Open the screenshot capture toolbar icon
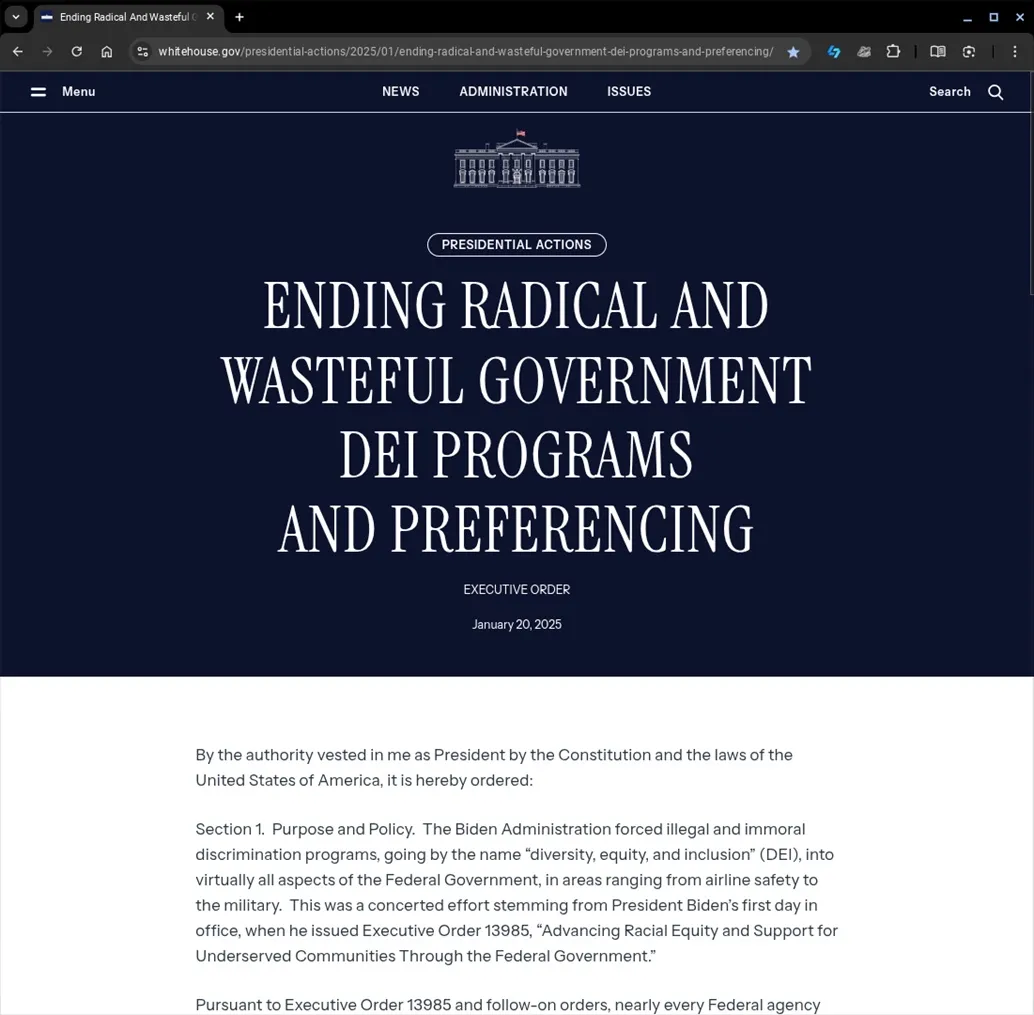Image resolution: width=1034 pixels, height=1015 pixels. [x=969, y=51]
